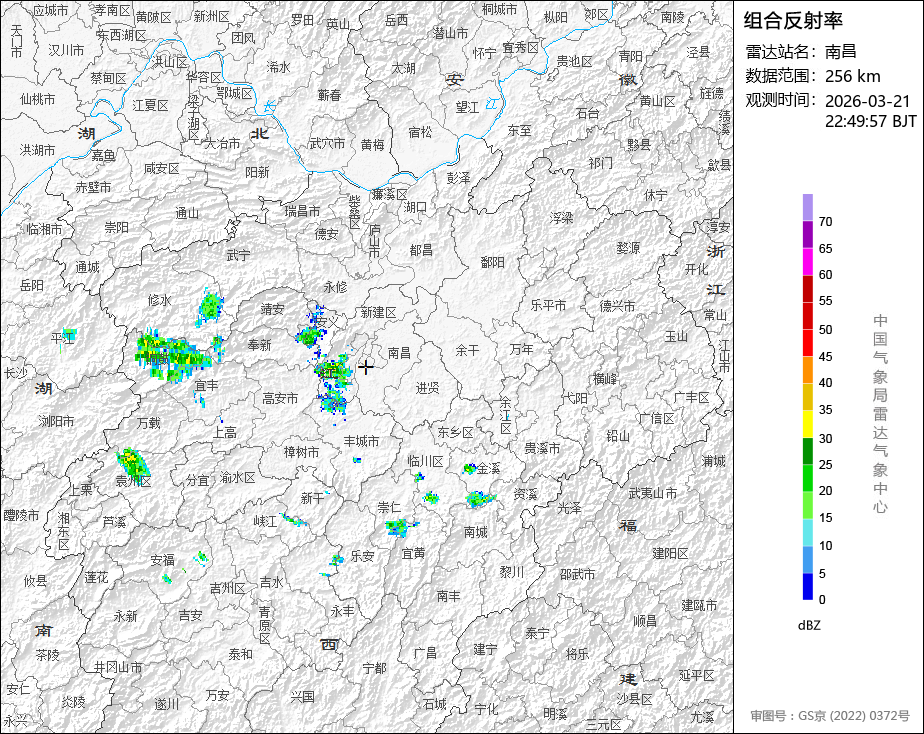This screenshot has width=924, height=734.
Task: Click the 樟树市 map label
Action: click(301, 452)
